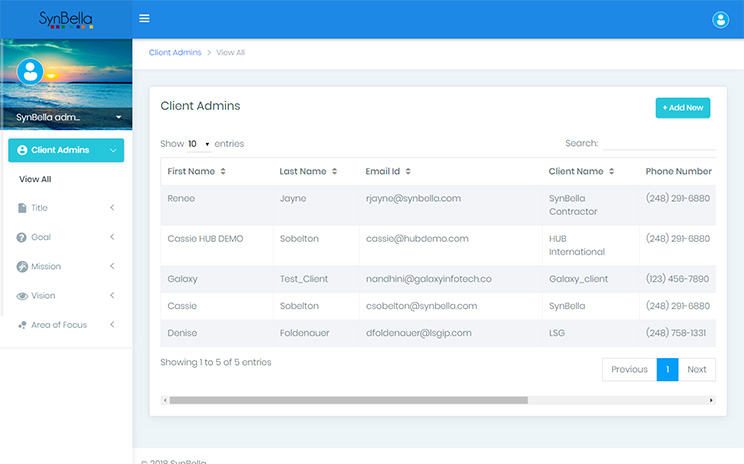Click the (248) 758-1331 phone cell
Viewport: 744px width, 464px height.
click(x=676, y=333)
